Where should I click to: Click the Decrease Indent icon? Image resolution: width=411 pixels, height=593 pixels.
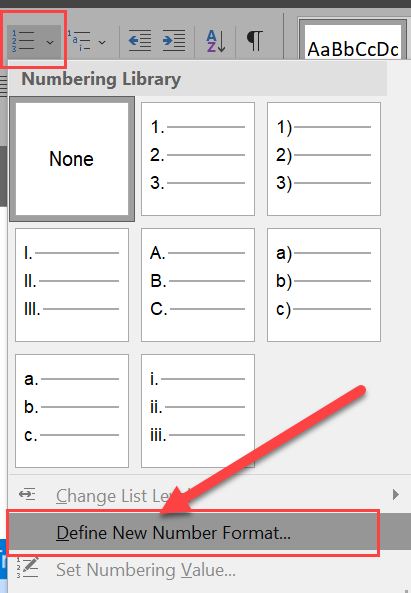click(x=140, y=40)
